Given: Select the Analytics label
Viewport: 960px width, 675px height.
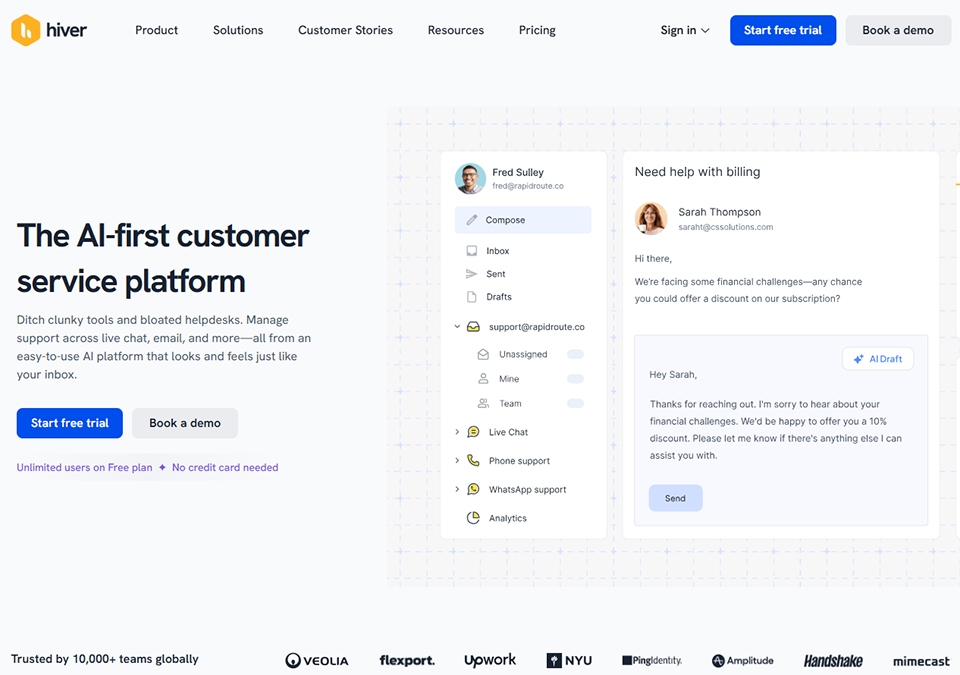Looking at the screenshot, I should 508,518.
